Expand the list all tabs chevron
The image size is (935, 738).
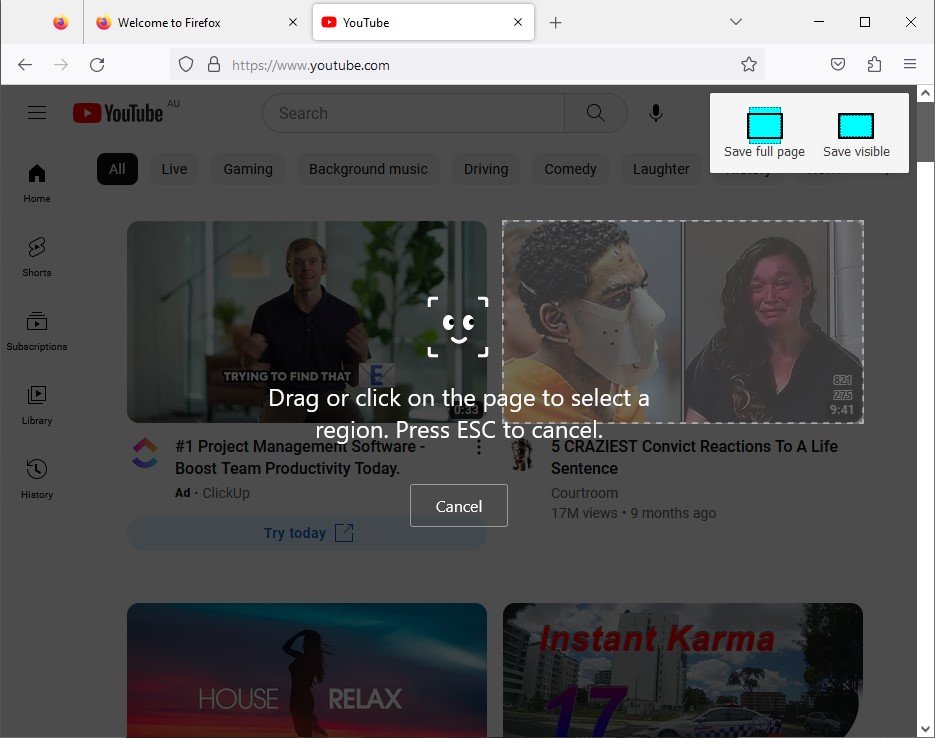pos(736,22)
